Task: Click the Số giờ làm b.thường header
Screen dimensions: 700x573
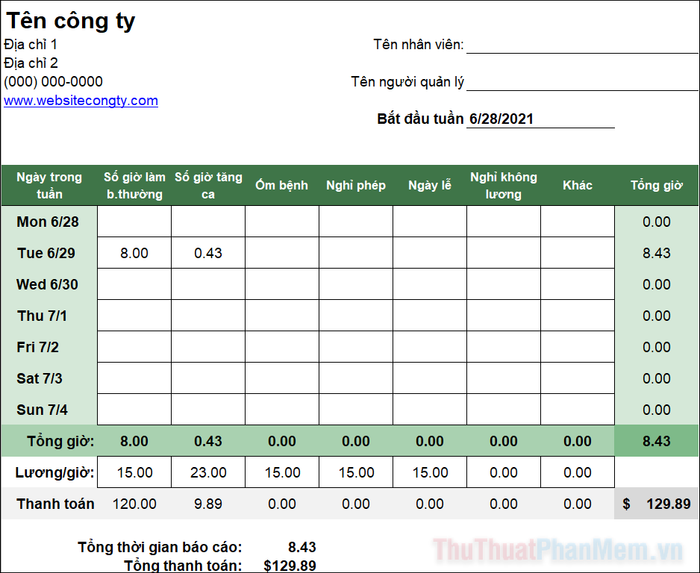Action: tap(134, 185)
